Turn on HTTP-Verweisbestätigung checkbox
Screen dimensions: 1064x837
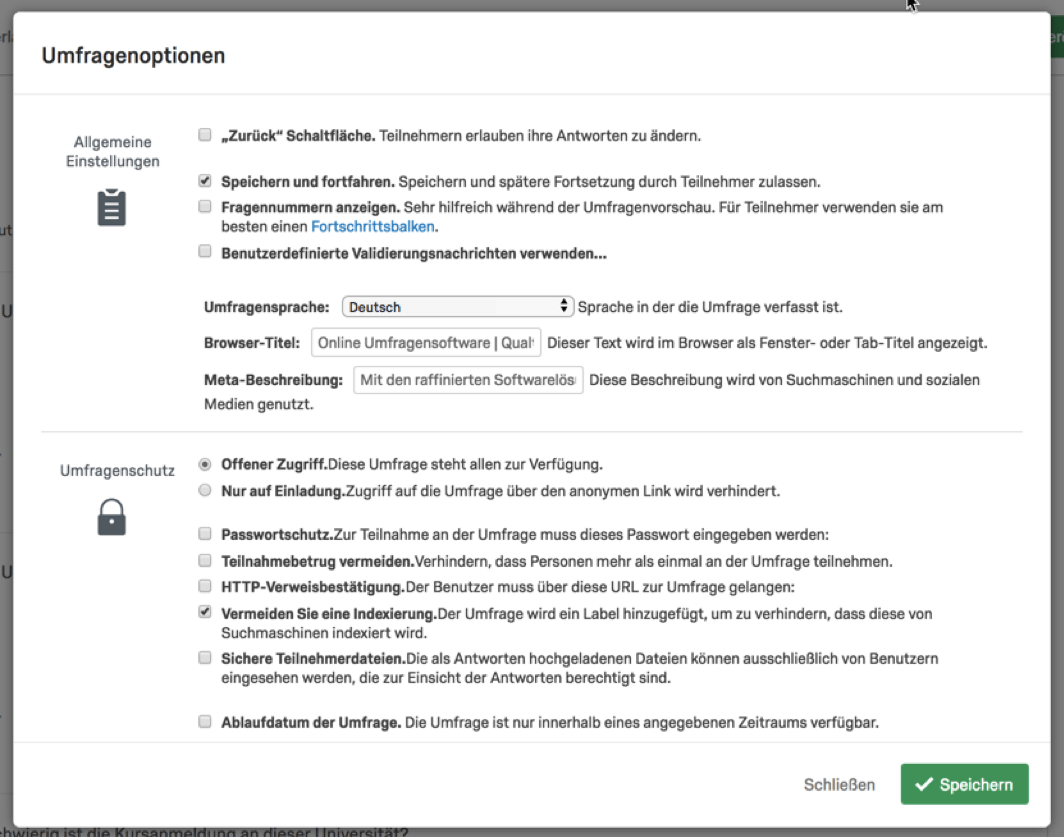(205, 586)
